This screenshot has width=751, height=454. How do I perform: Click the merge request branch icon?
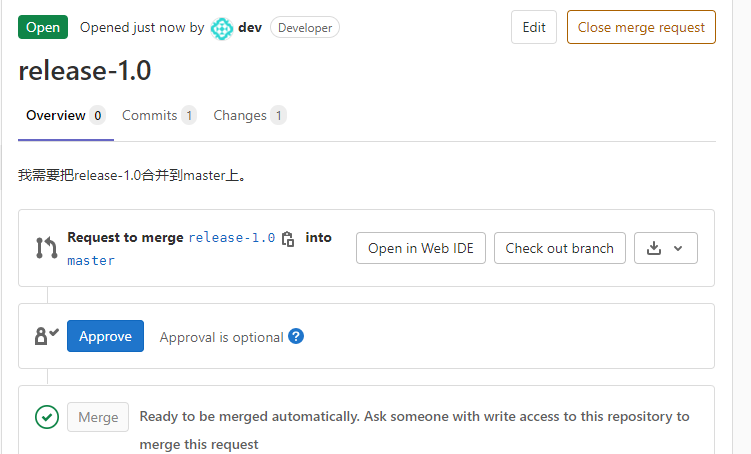pos(46,248)
